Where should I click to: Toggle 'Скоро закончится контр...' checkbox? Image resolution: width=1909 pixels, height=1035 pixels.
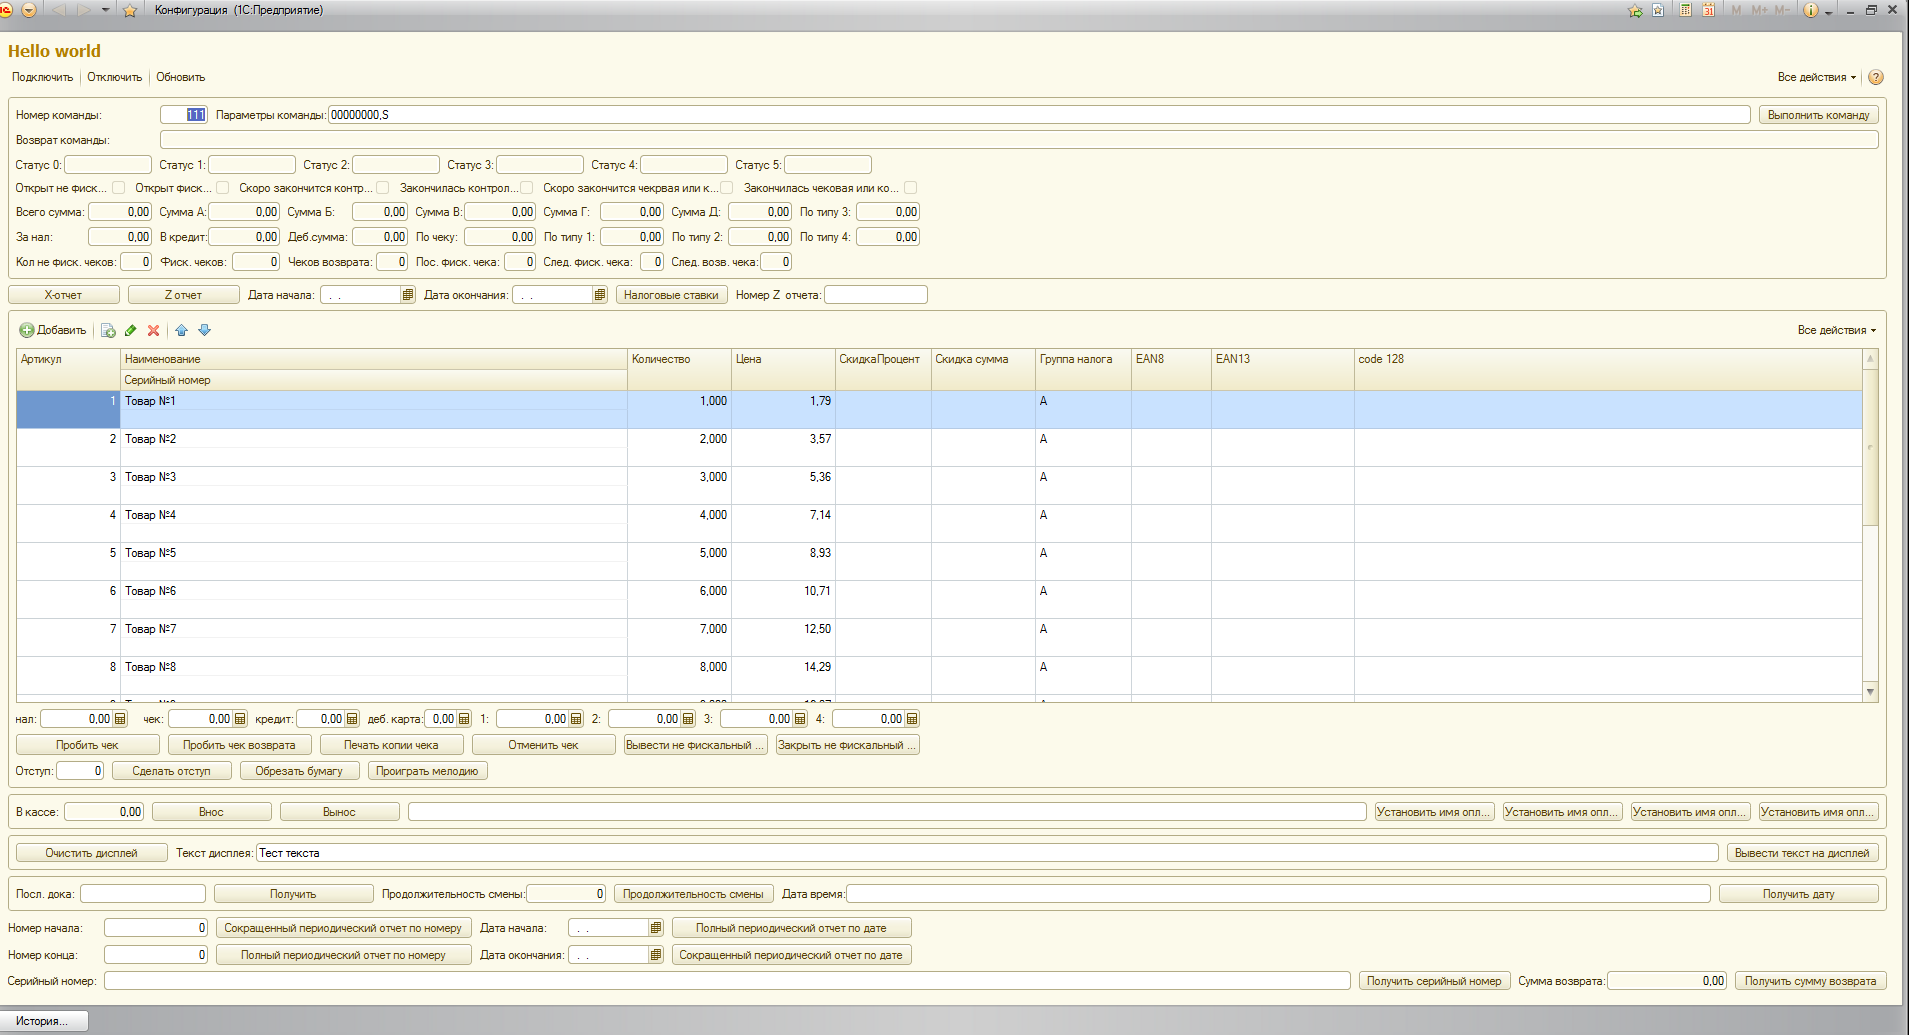[383, 188]
